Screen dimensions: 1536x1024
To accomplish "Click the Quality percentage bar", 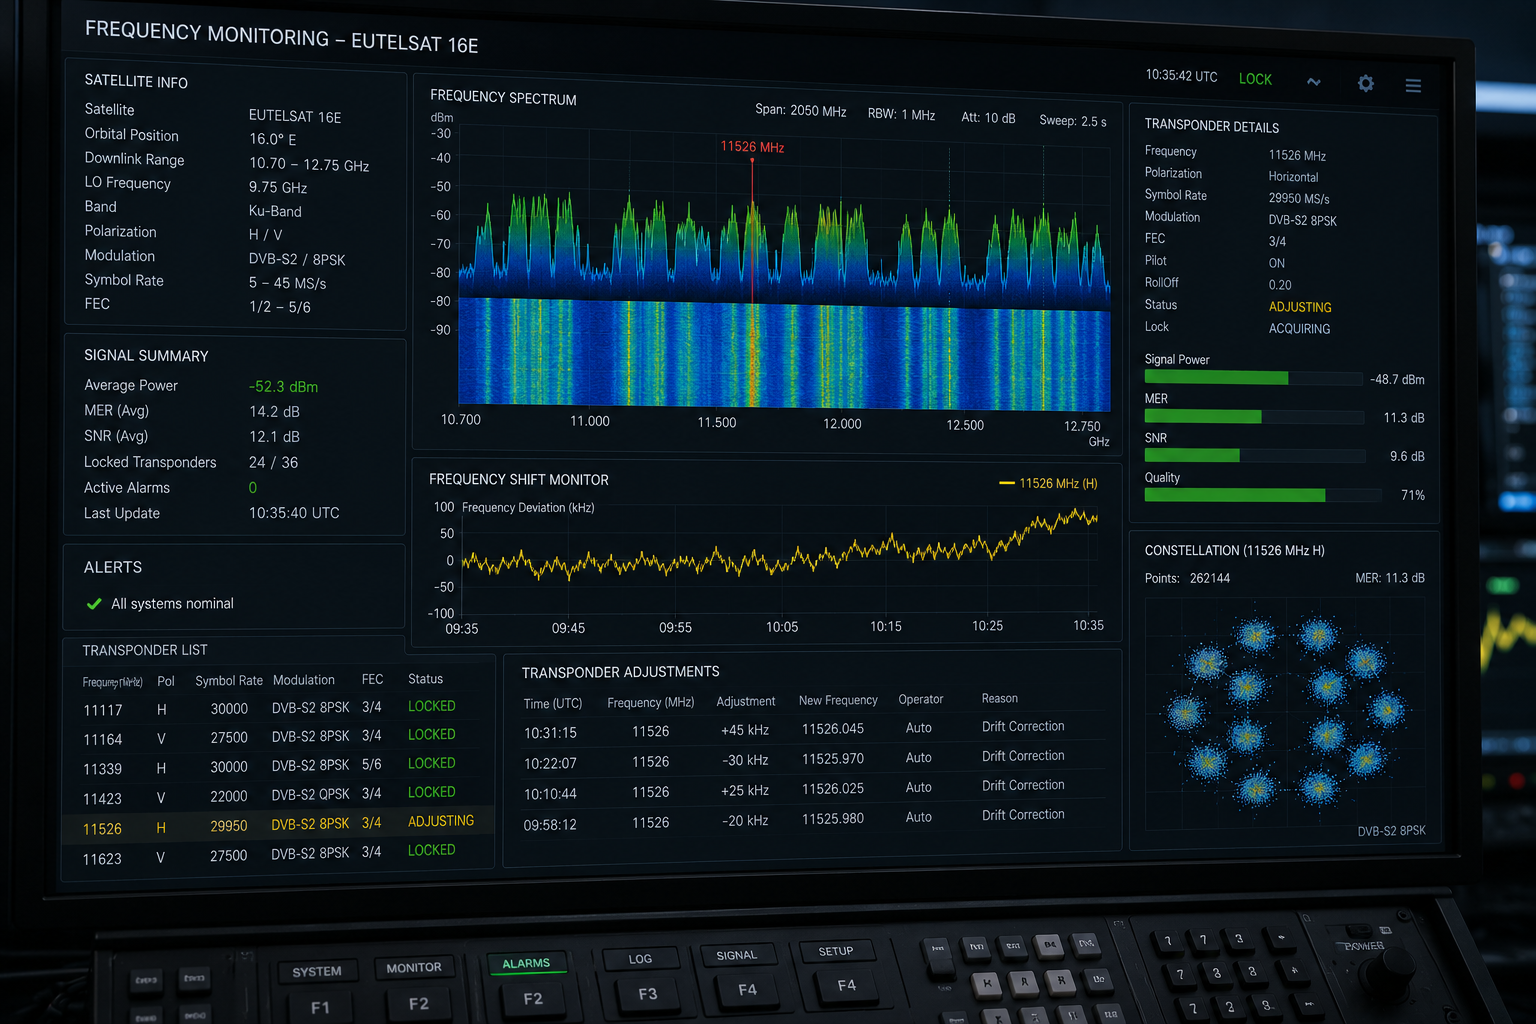I will [1265, 495].
